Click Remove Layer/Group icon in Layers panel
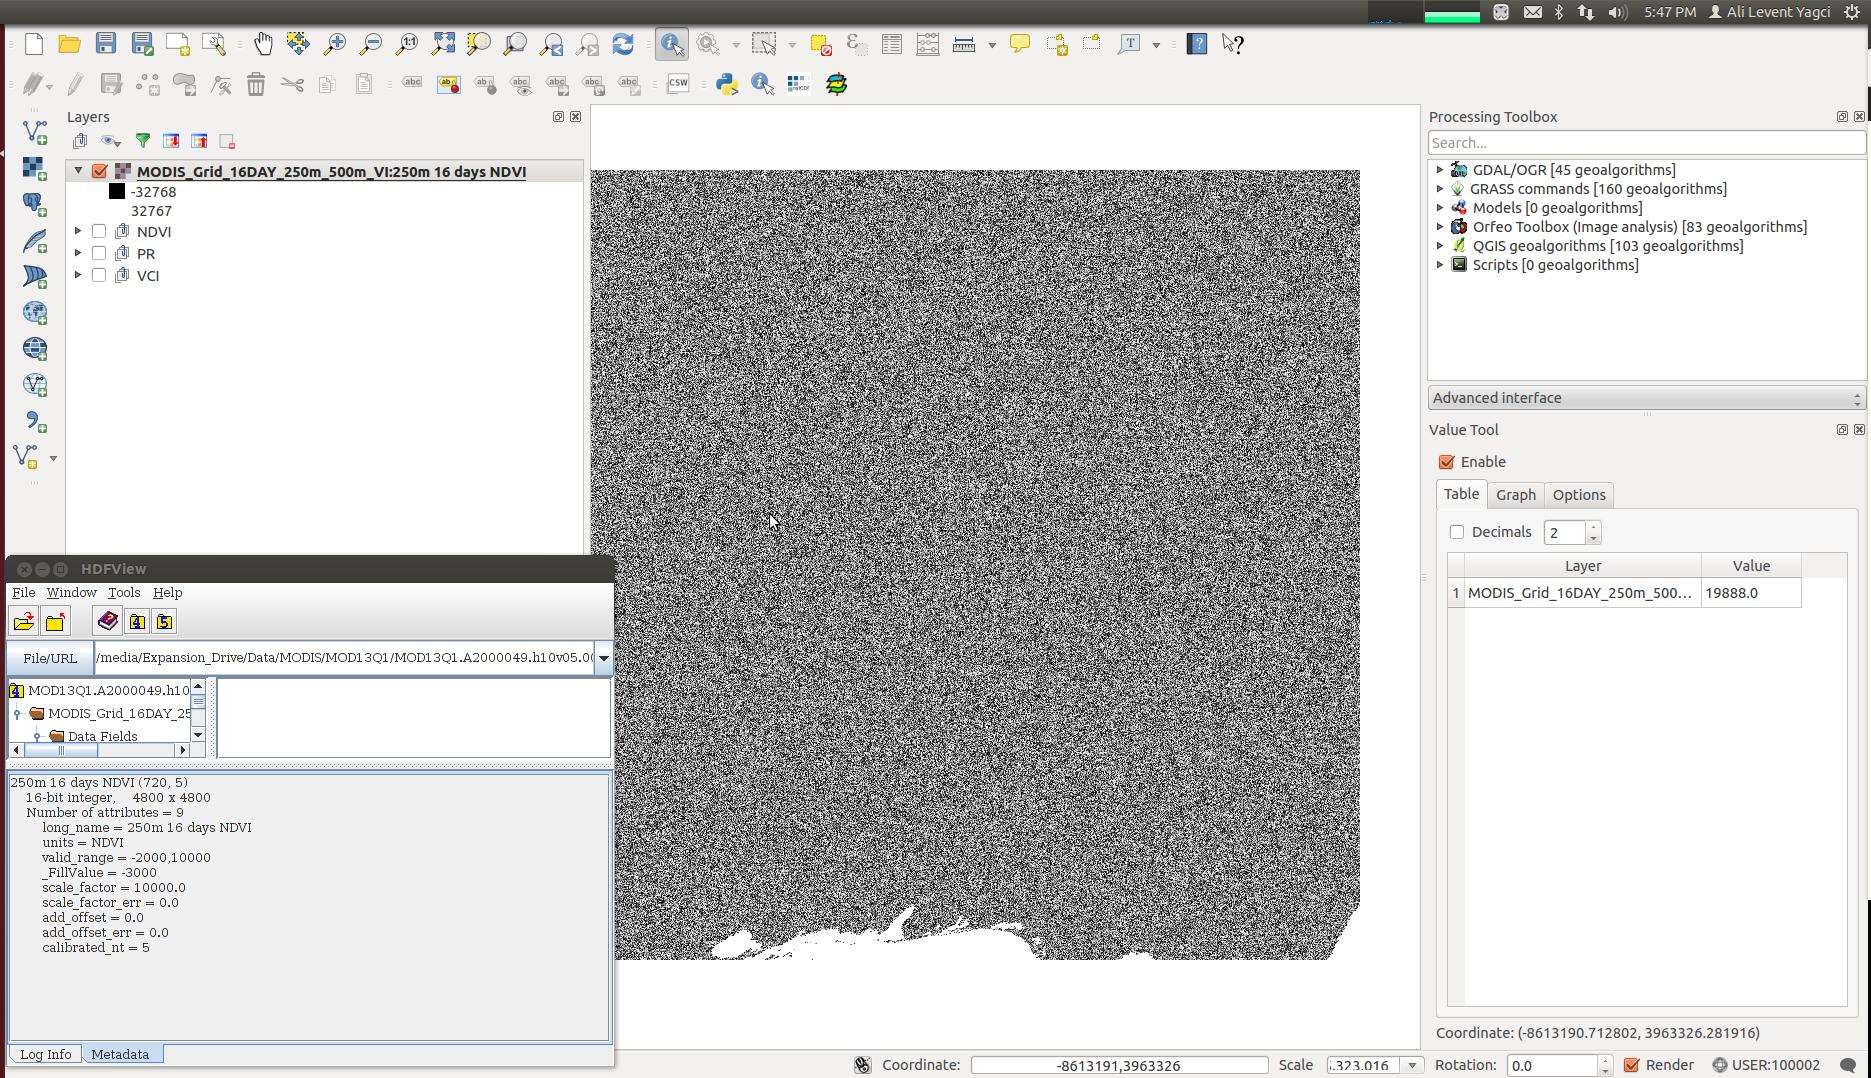The height and width of the screenshot is (1078, 1871). pos(227,141)
